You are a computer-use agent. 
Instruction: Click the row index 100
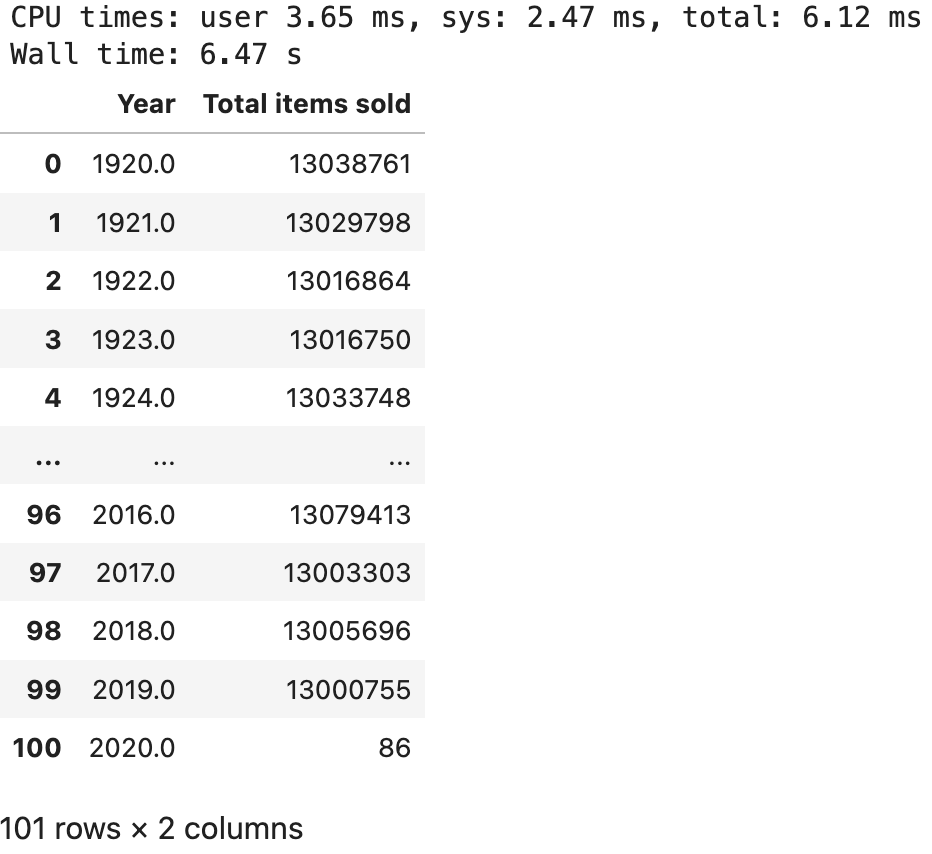pyautogui.click(x=37, y=747)
